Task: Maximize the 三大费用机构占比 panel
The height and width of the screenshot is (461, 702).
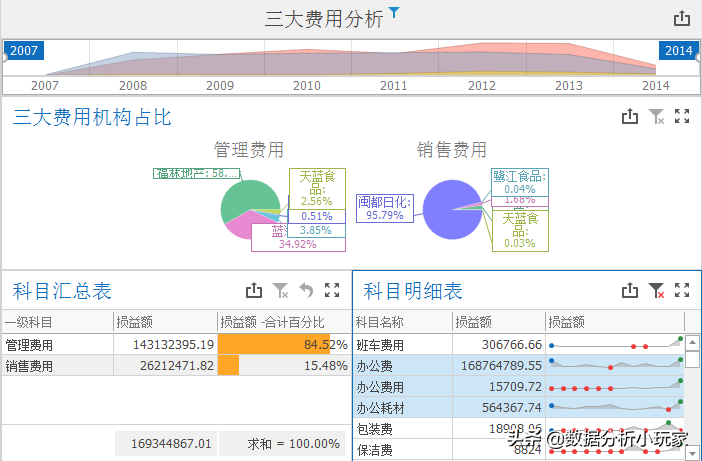Action: point(683,117)
